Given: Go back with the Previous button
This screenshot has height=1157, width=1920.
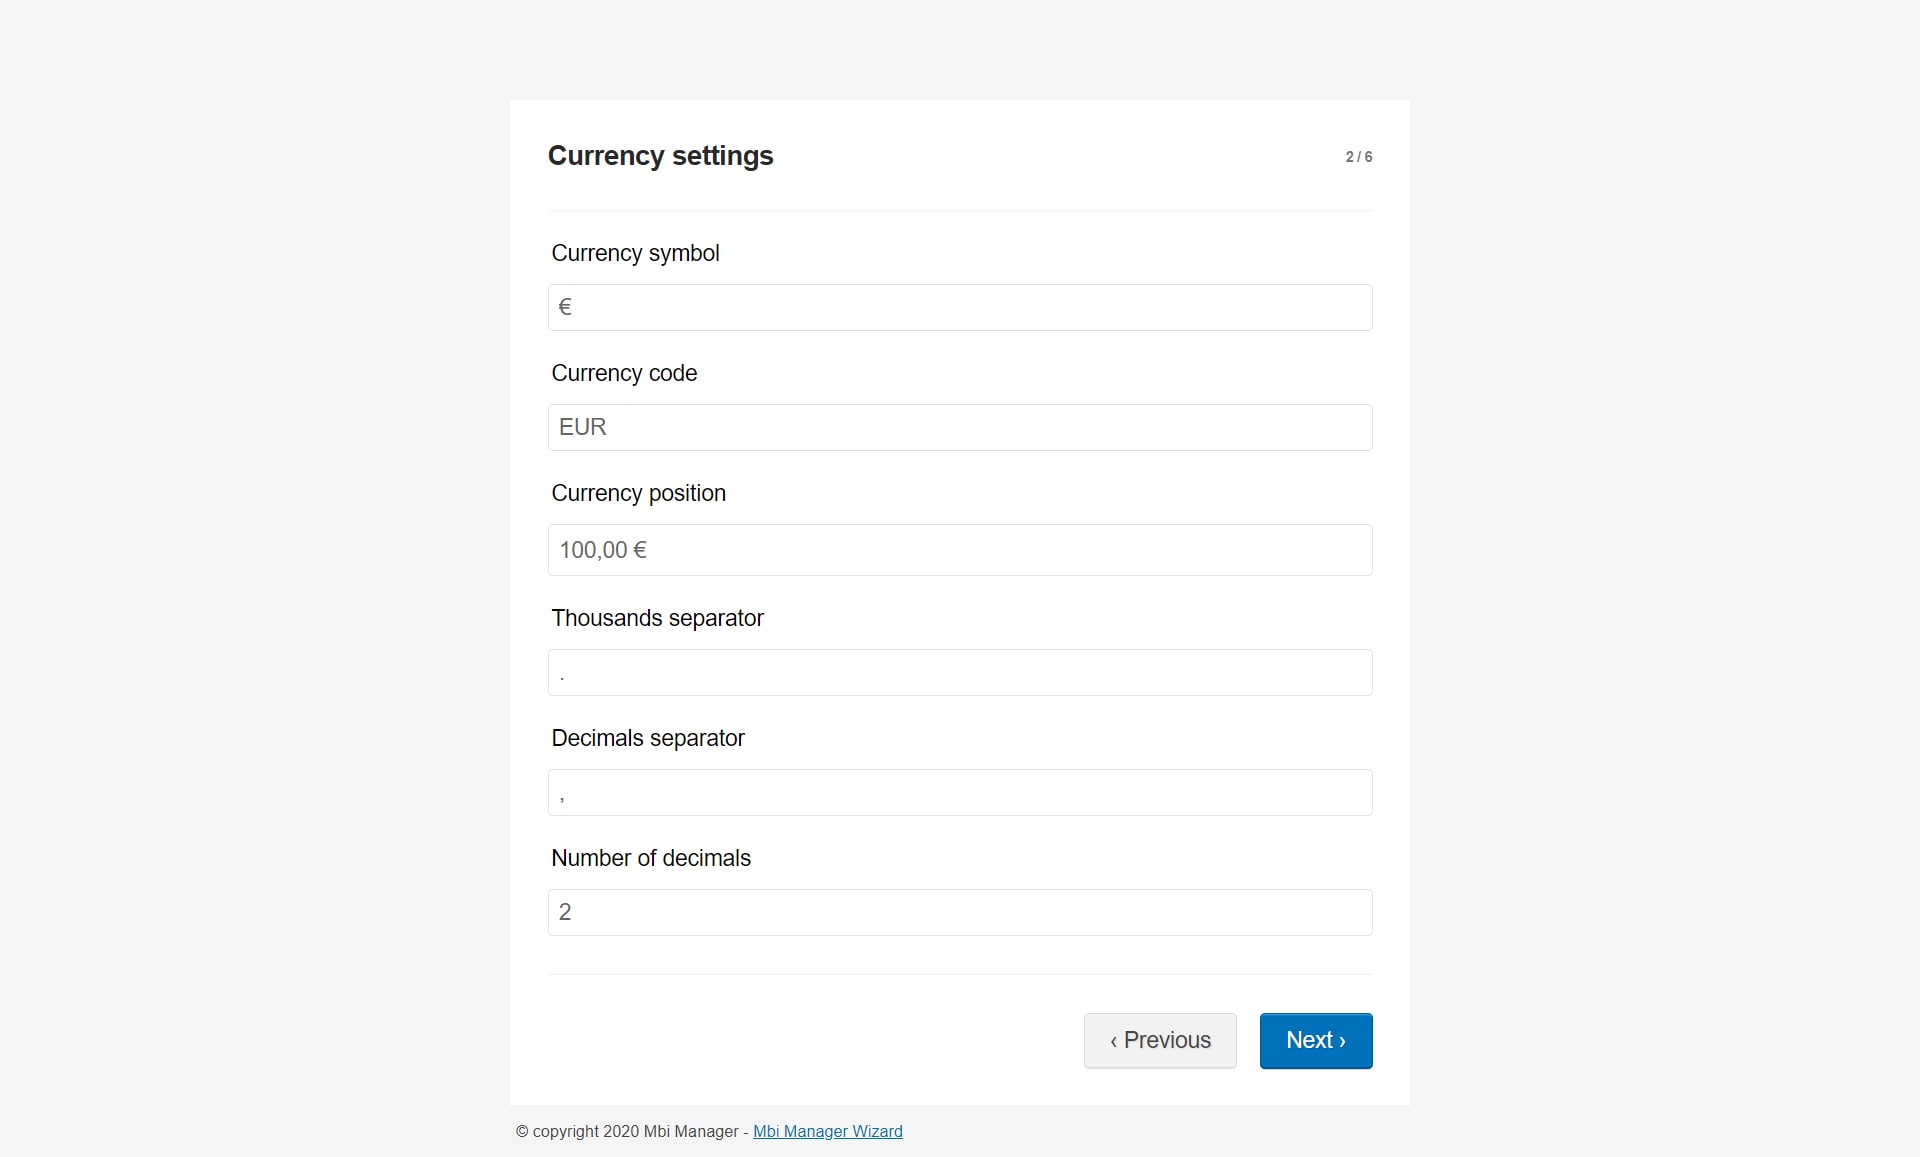Looking at the screenshot, I should coord(1160,1040).
